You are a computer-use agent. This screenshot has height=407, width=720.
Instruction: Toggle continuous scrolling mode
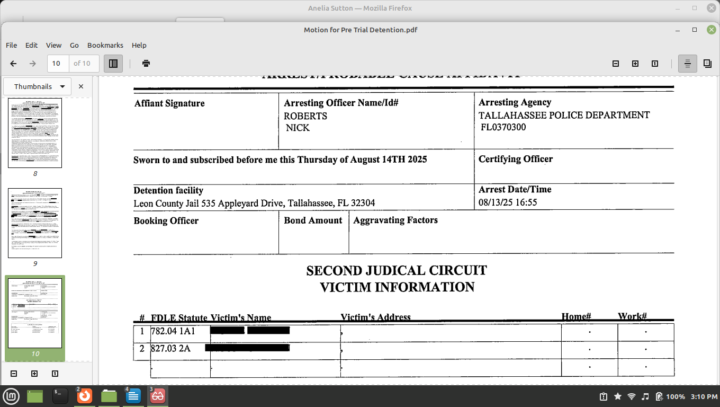[687, 63]
